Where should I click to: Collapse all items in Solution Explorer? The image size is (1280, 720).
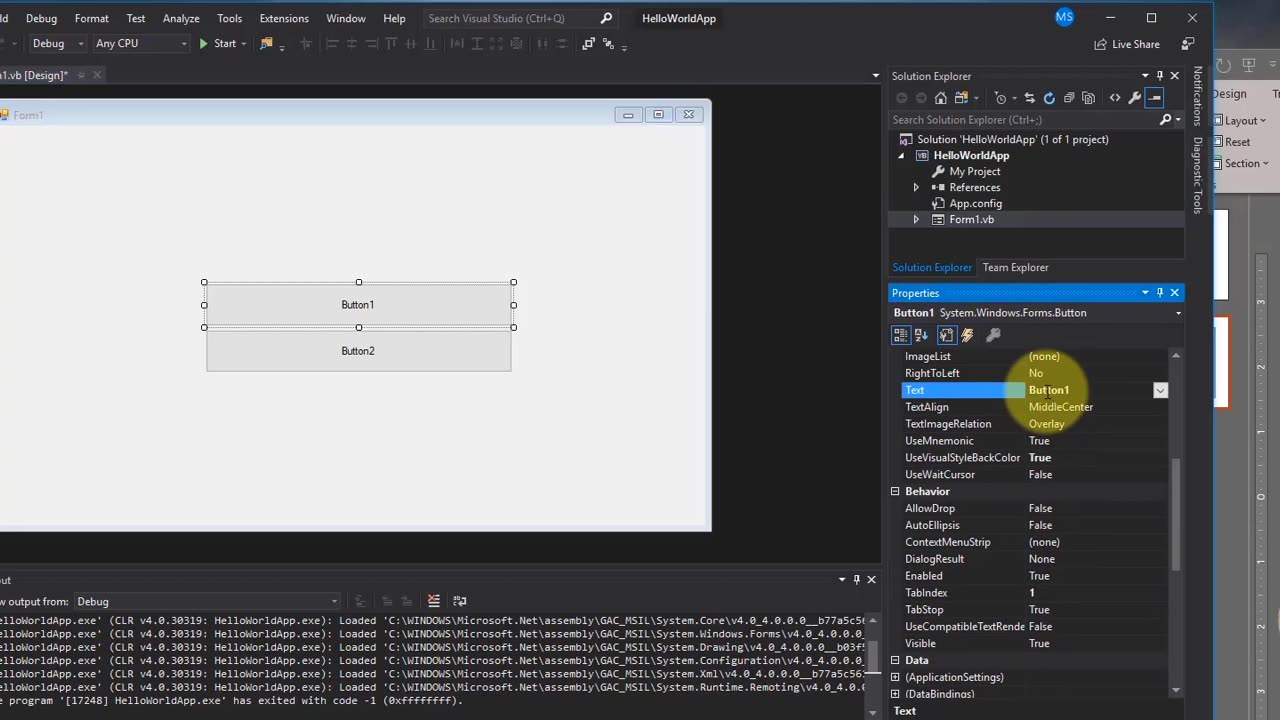coord(1069,98)
